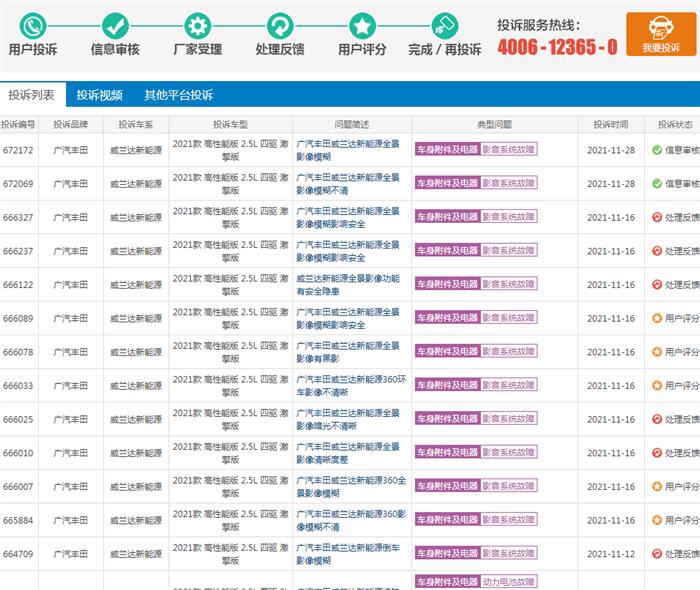Viewport: 700px width, 590px height.
Task: Click orange 用户评分 icon in row 666007
Action: coord(657,486)
